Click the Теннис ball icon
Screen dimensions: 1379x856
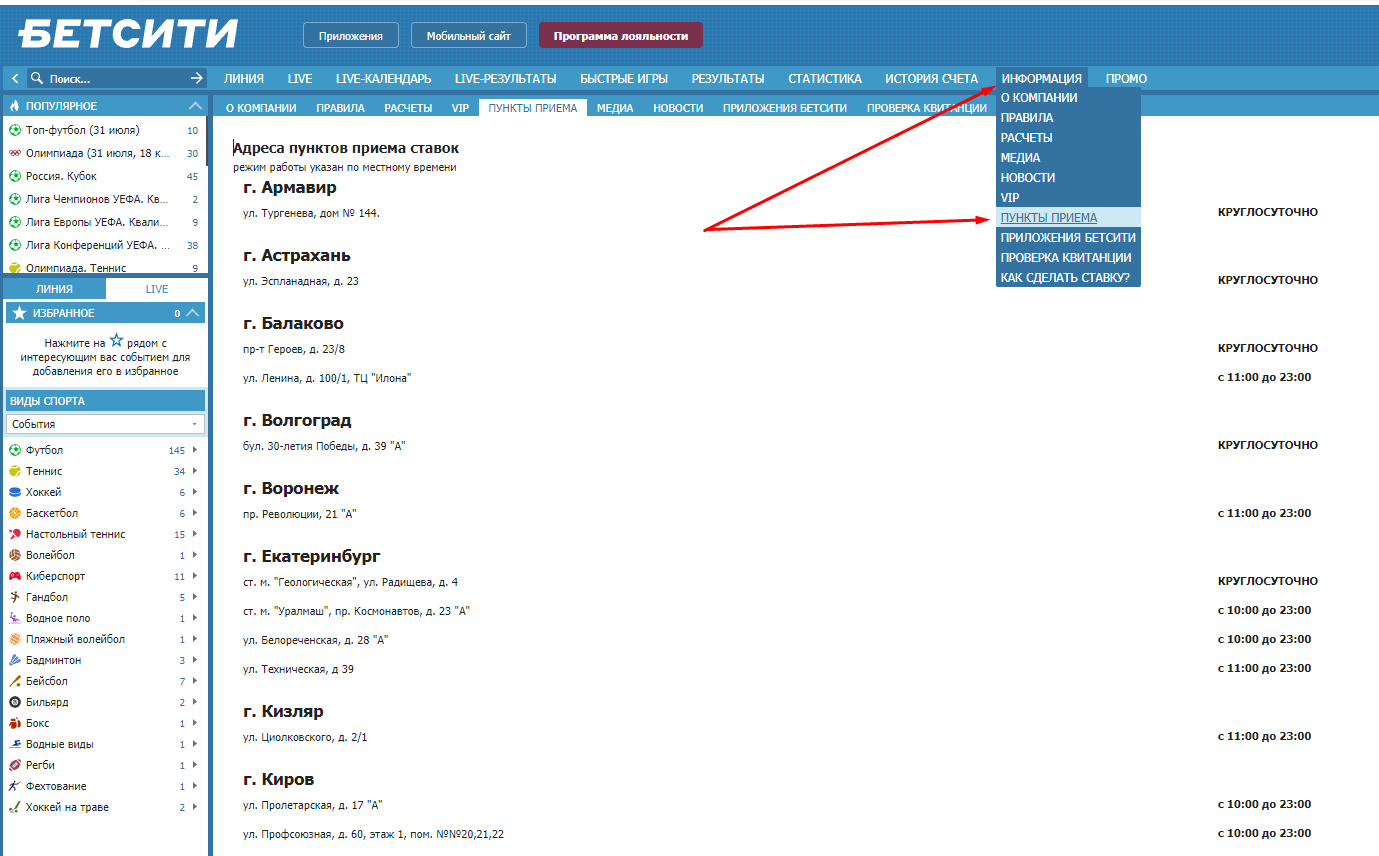[x=15, y=471]
